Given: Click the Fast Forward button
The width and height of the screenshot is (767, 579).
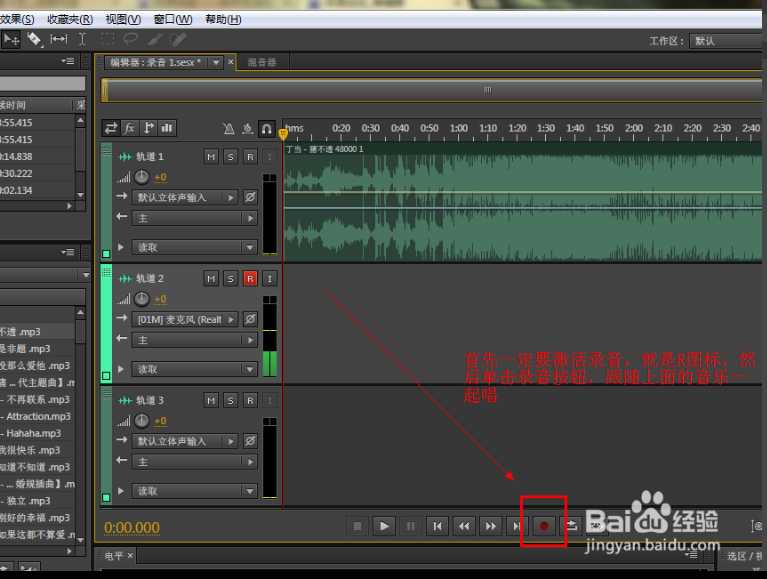Looking at the screenshot, I should 490,526.
